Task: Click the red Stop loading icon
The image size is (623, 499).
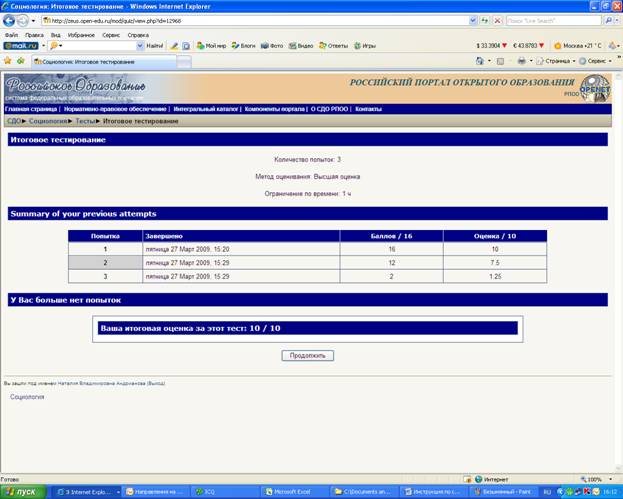Action: pos(497,21)
